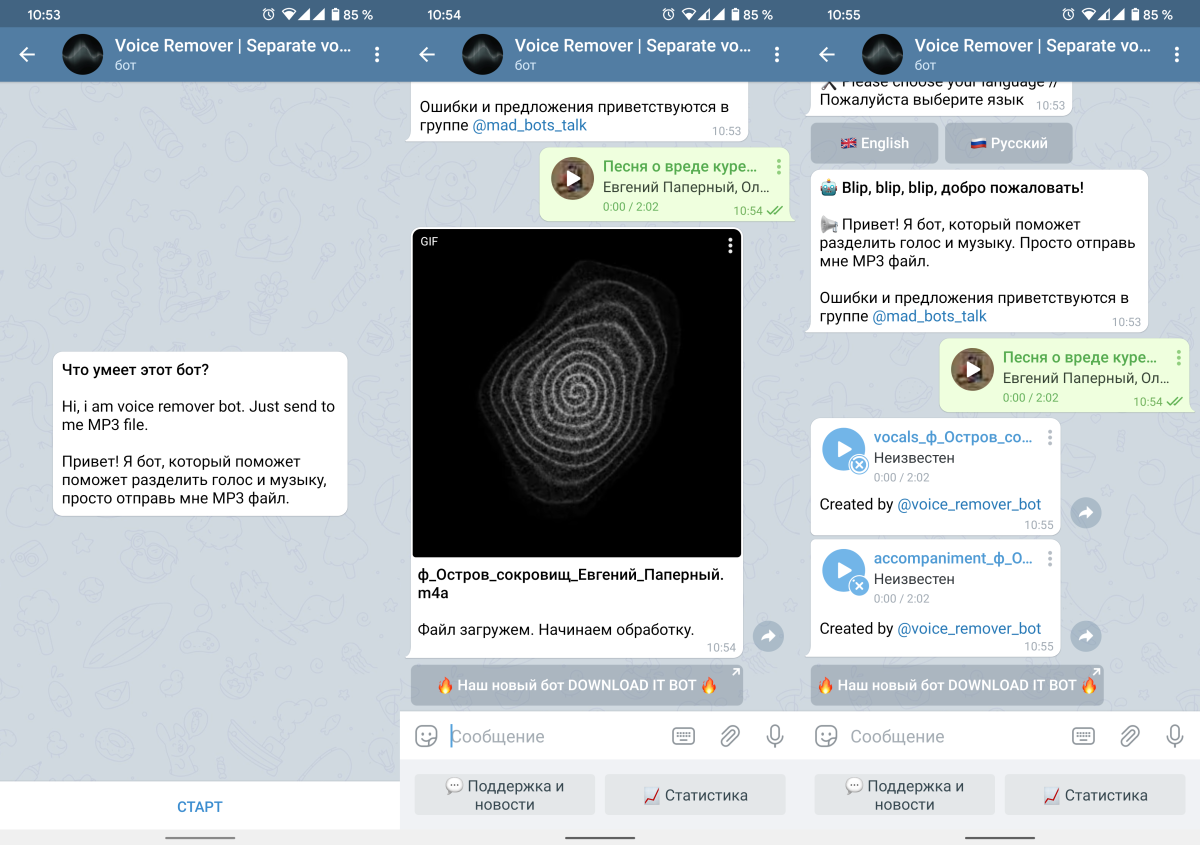Screen dimensions: 1200x845
Task: Open sticker emoji panel on 10:55 screen
Action: tap(827, 737)
